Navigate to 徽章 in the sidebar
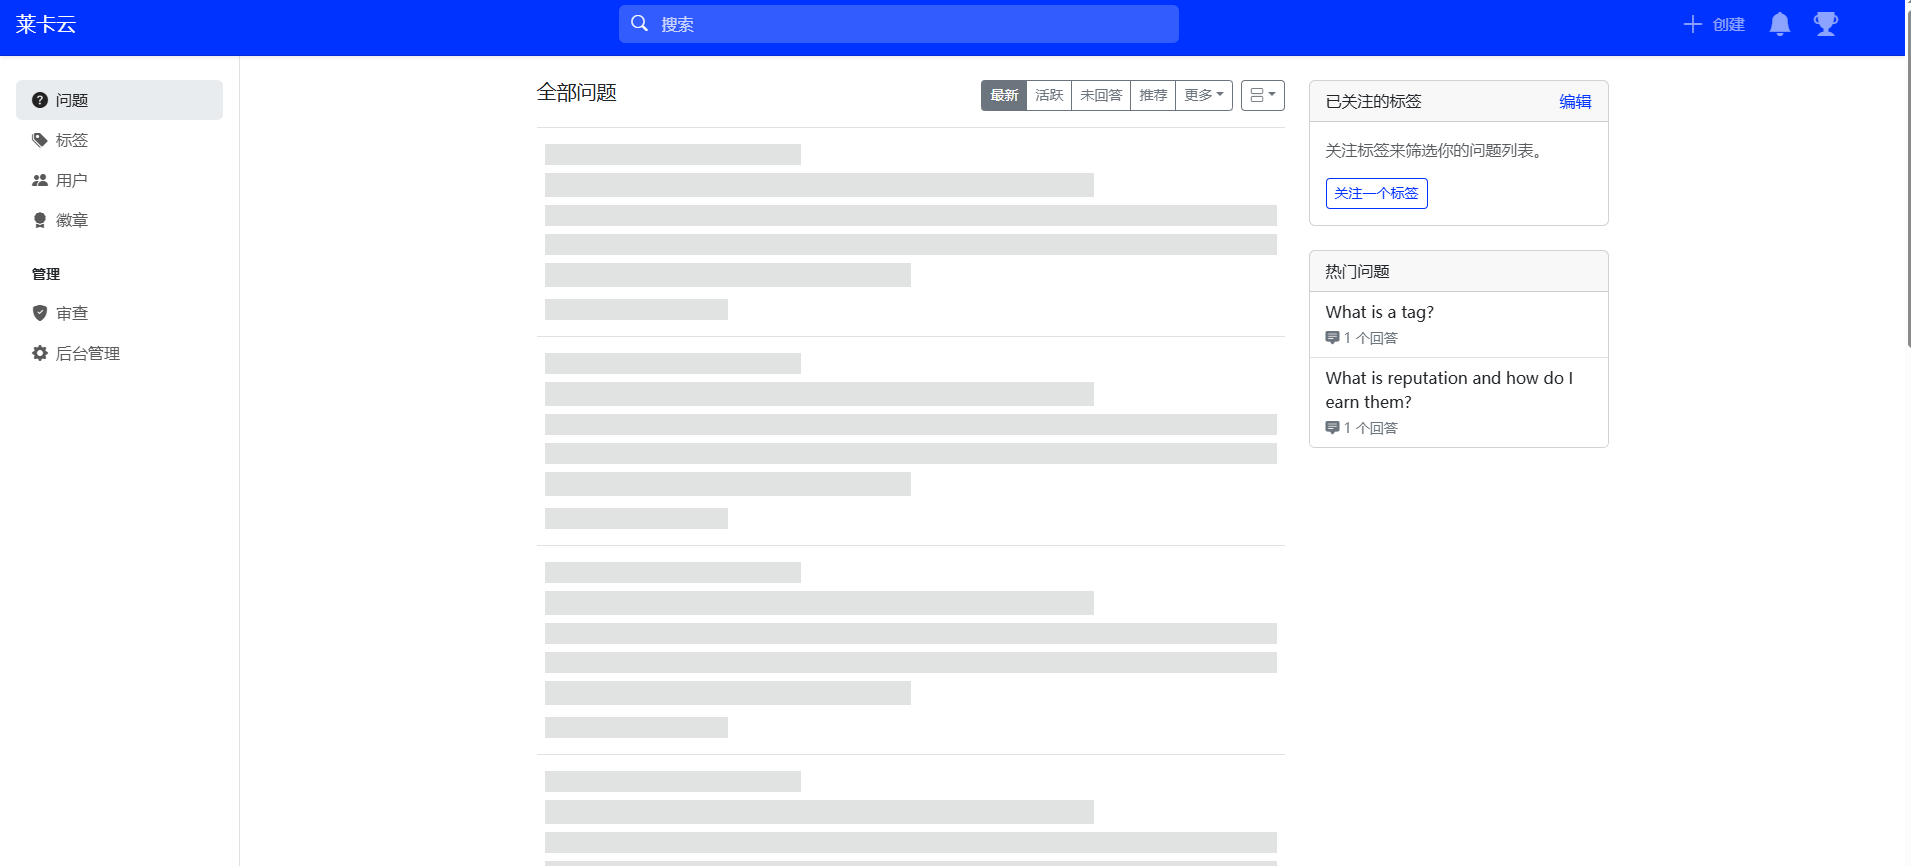 tap(119, 220)
